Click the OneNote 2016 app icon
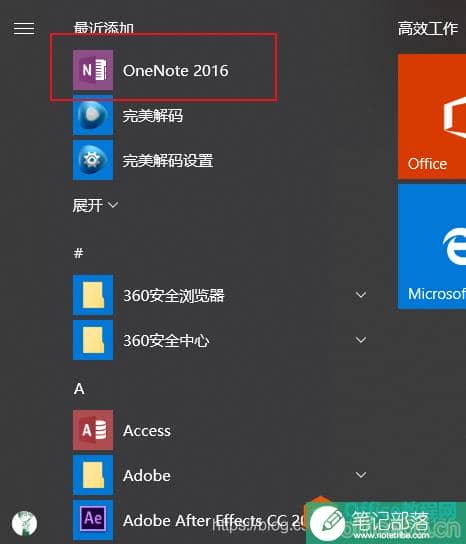466x544 pixels. [93, 70]
